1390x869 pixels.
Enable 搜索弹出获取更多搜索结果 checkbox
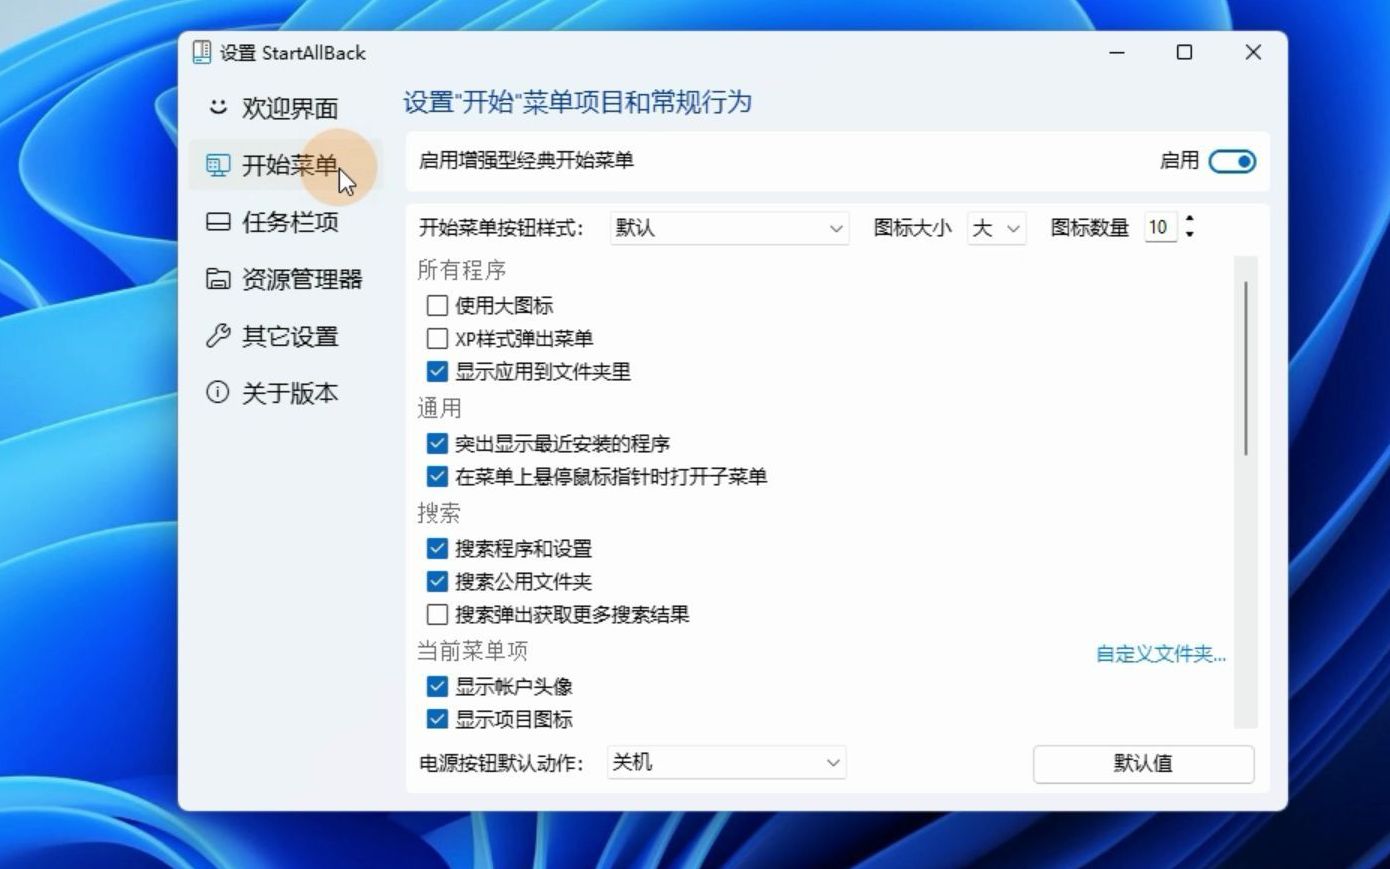(x=437, y=614)
